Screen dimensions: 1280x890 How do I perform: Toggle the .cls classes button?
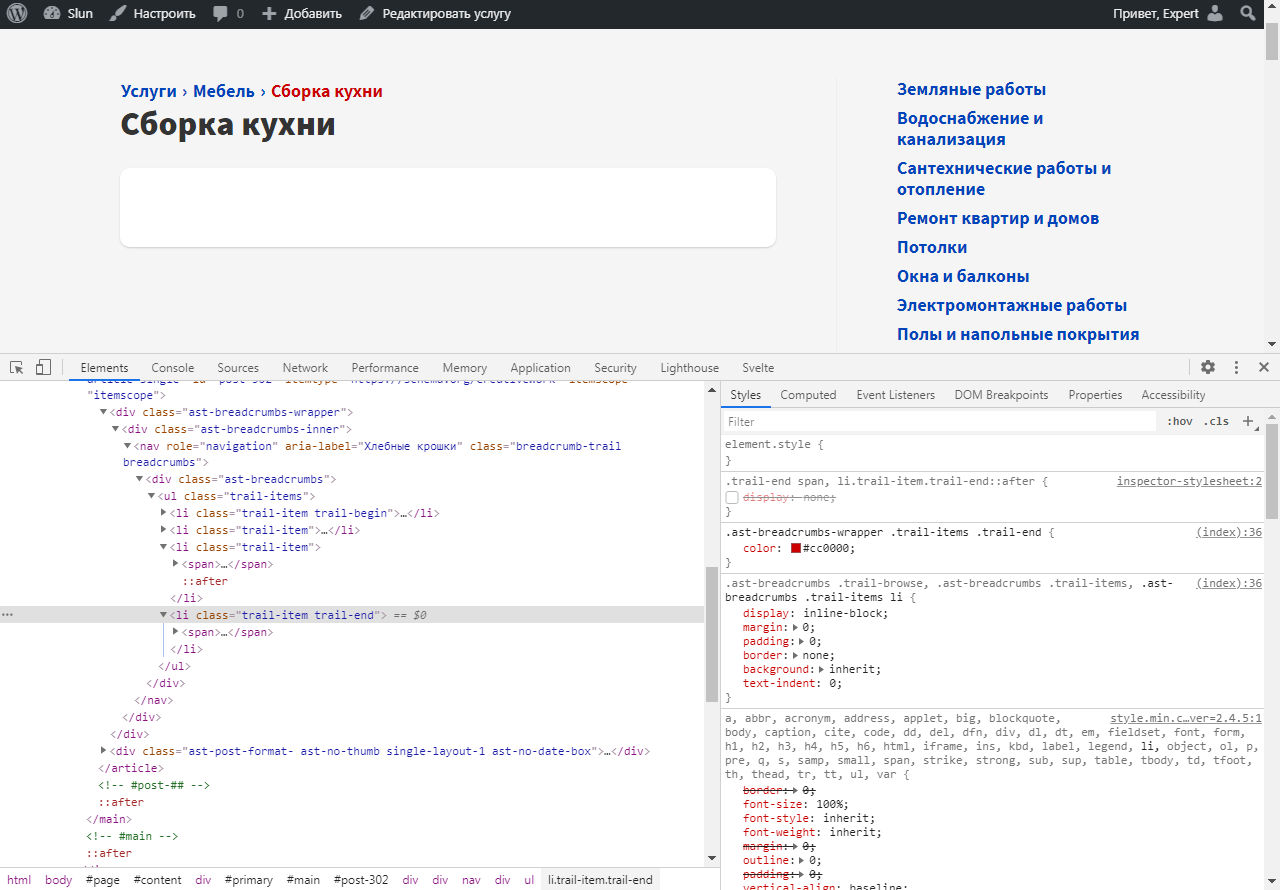(1216, 422)
